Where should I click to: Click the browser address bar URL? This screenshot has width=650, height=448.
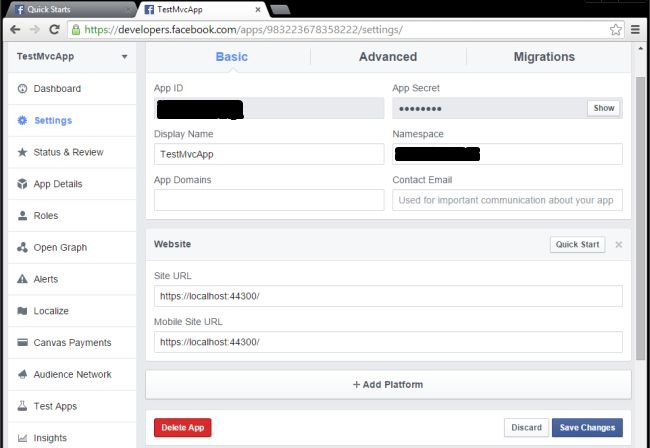243,29
